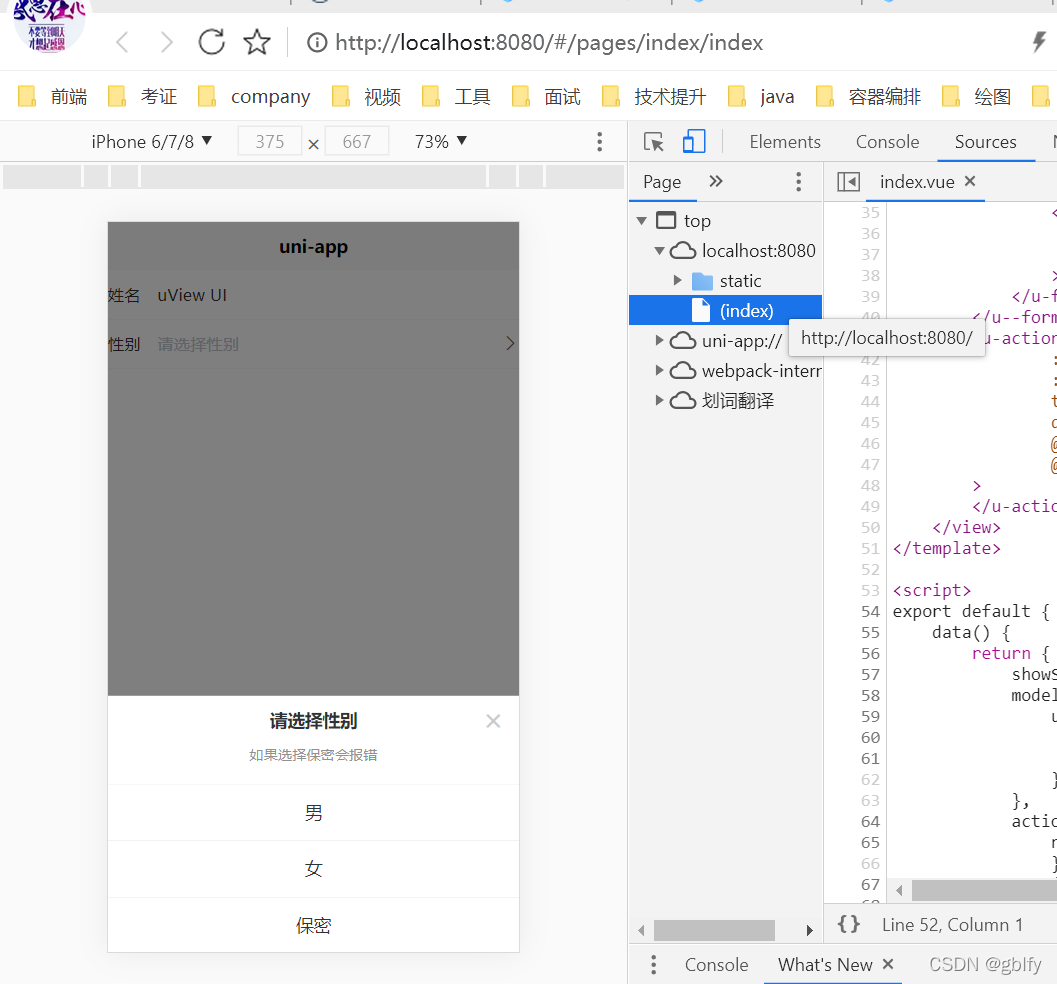This screenshot has width=1057, height=984.
Task: Click the device height field 667
Action: [x=357, y=142]
